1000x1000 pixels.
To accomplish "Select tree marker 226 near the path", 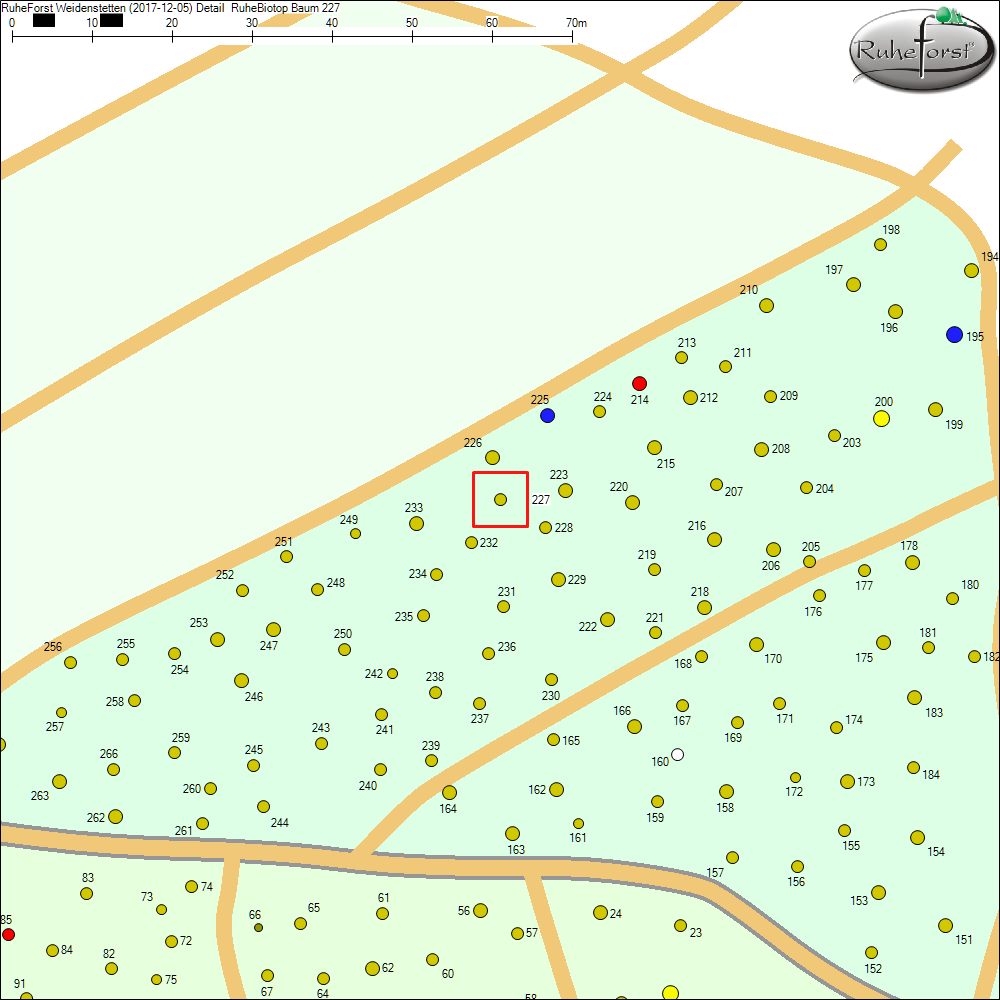I will 492,457.
